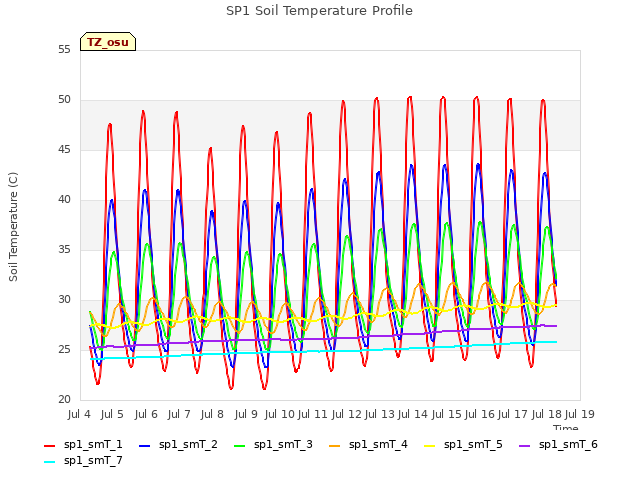The height and width of the screenshot is (480, 640).
Task: Click the TZ_osu annotation tag
Action: click(x=108, y=42)
